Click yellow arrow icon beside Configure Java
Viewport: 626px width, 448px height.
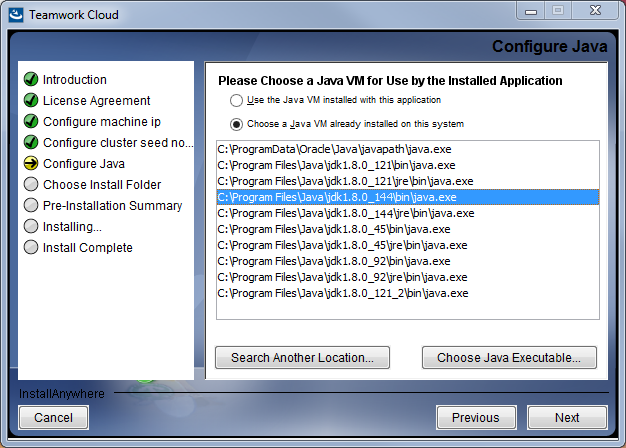31,163
